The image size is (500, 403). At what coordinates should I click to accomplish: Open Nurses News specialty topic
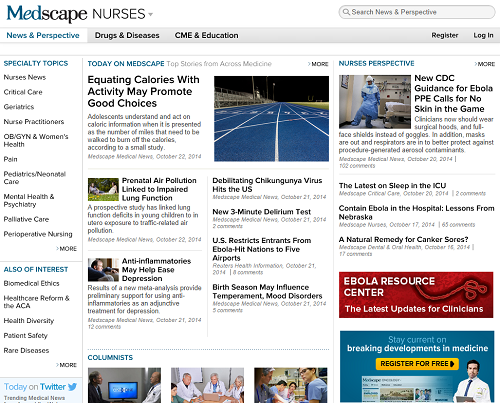coord(25,77)
